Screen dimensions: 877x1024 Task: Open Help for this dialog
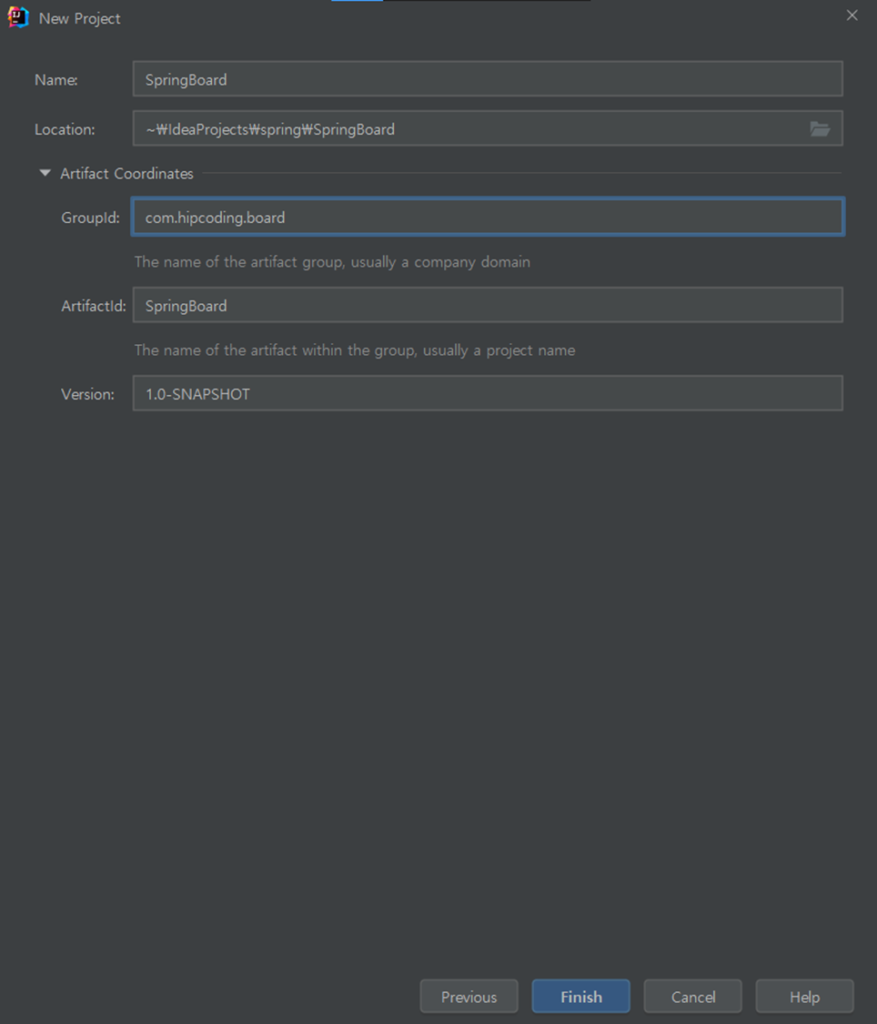804,996
